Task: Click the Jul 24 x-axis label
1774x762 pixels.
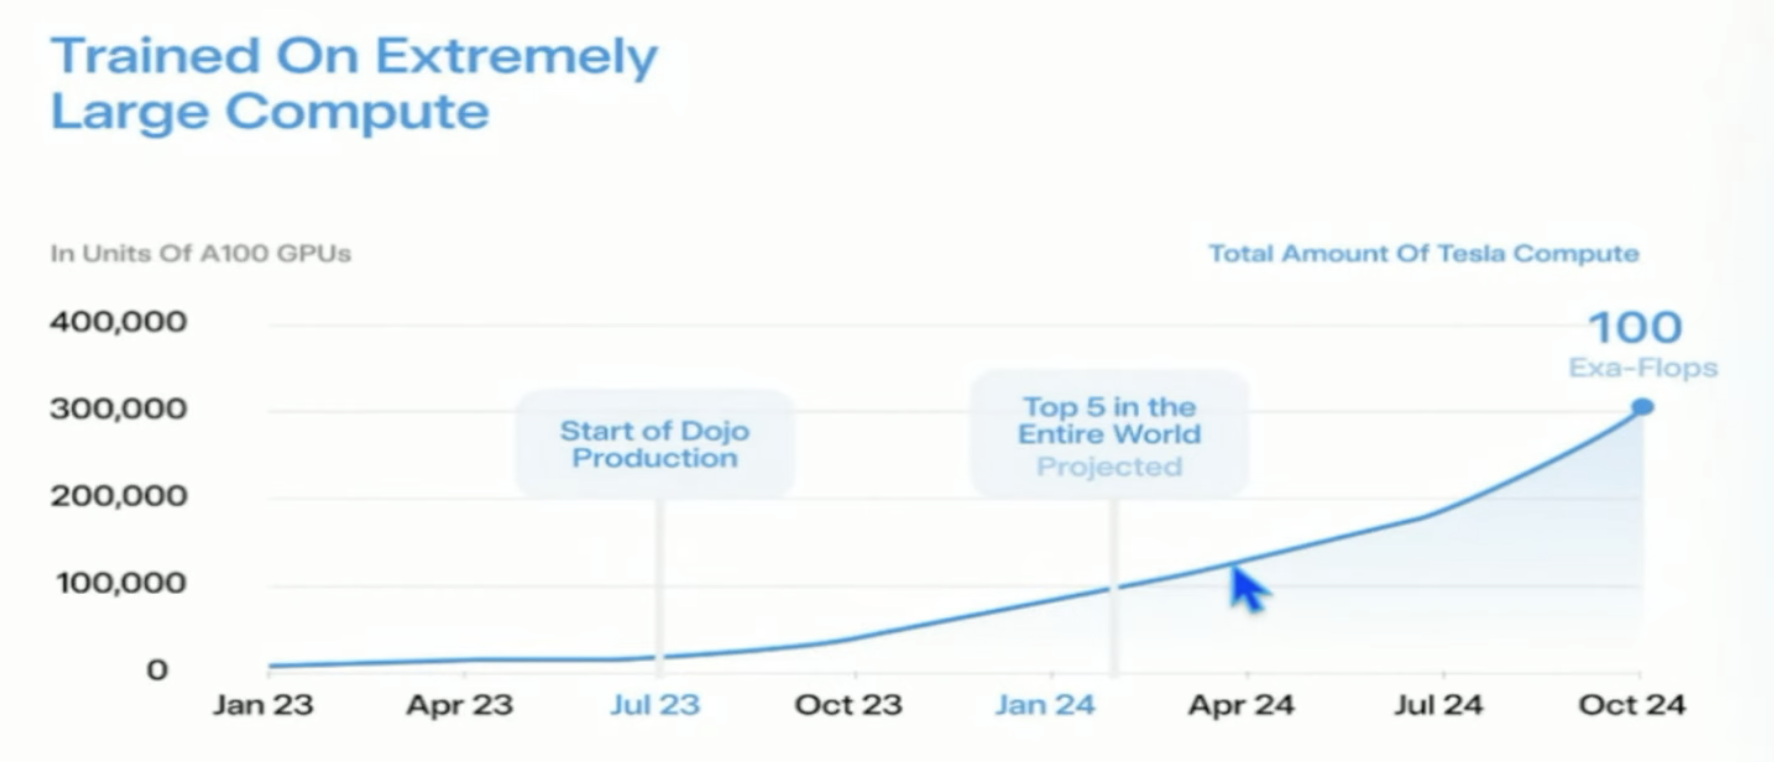Action: pyautogui.click(x=1438, y=705)
